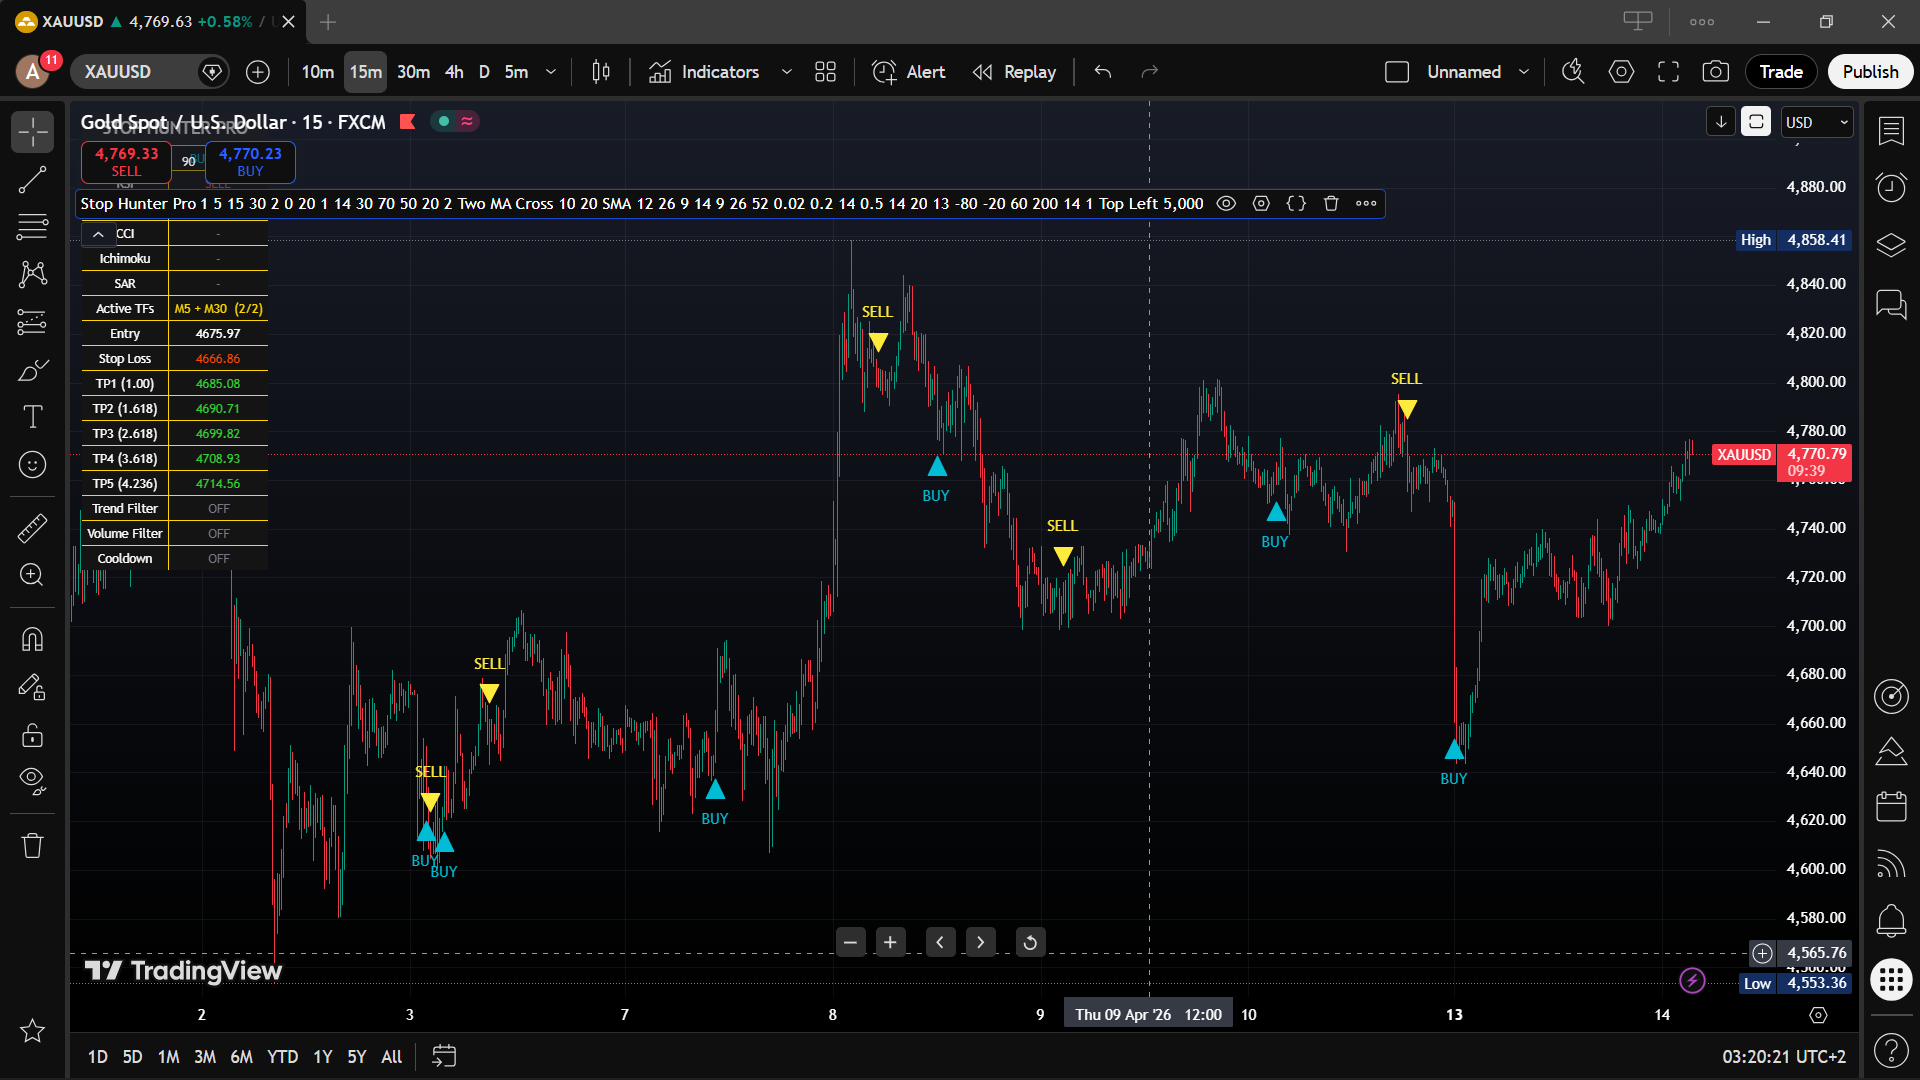Viewport: 1920px width, 1080px height.
Task: Take a chart snapshot with the camera icon
Action: coord(1716,71)
